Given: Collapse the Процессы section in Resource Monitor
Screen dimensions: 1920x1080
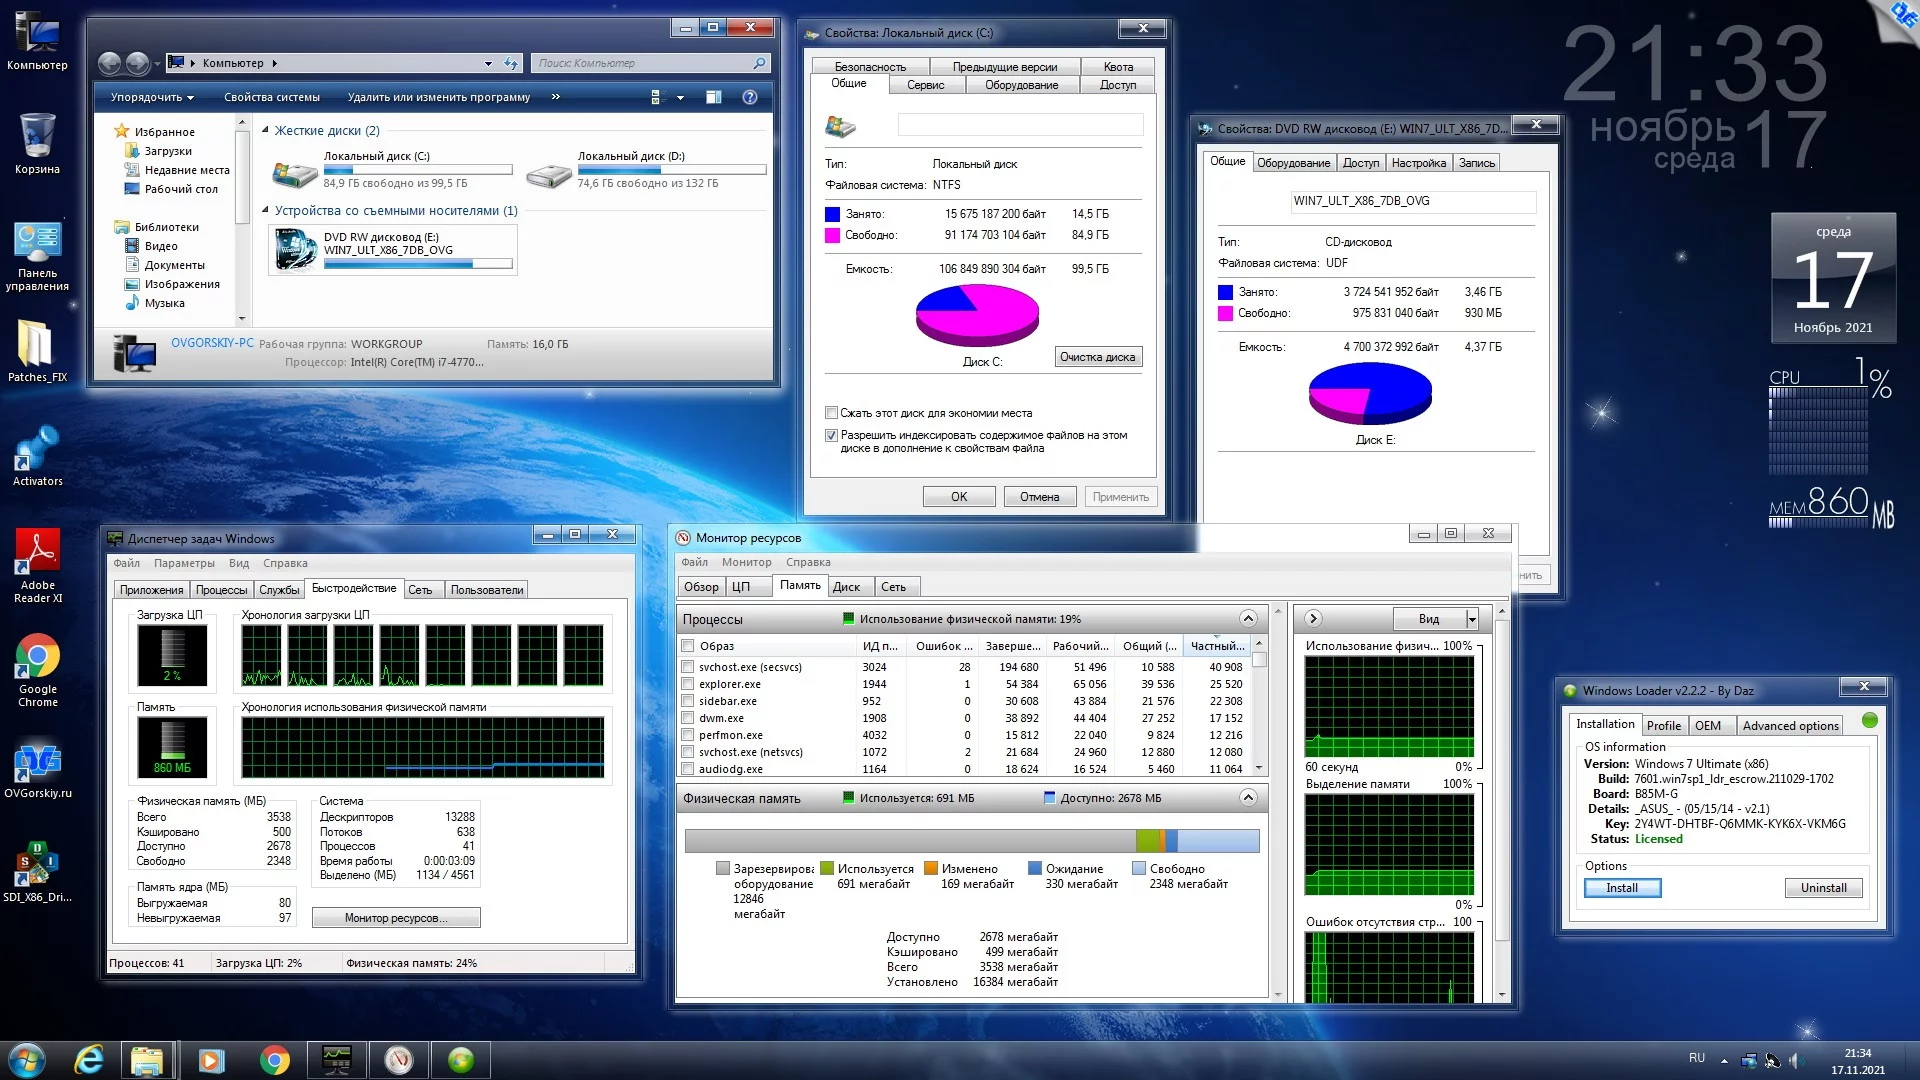Looking at the screenshot, I should pos(1248,619).
